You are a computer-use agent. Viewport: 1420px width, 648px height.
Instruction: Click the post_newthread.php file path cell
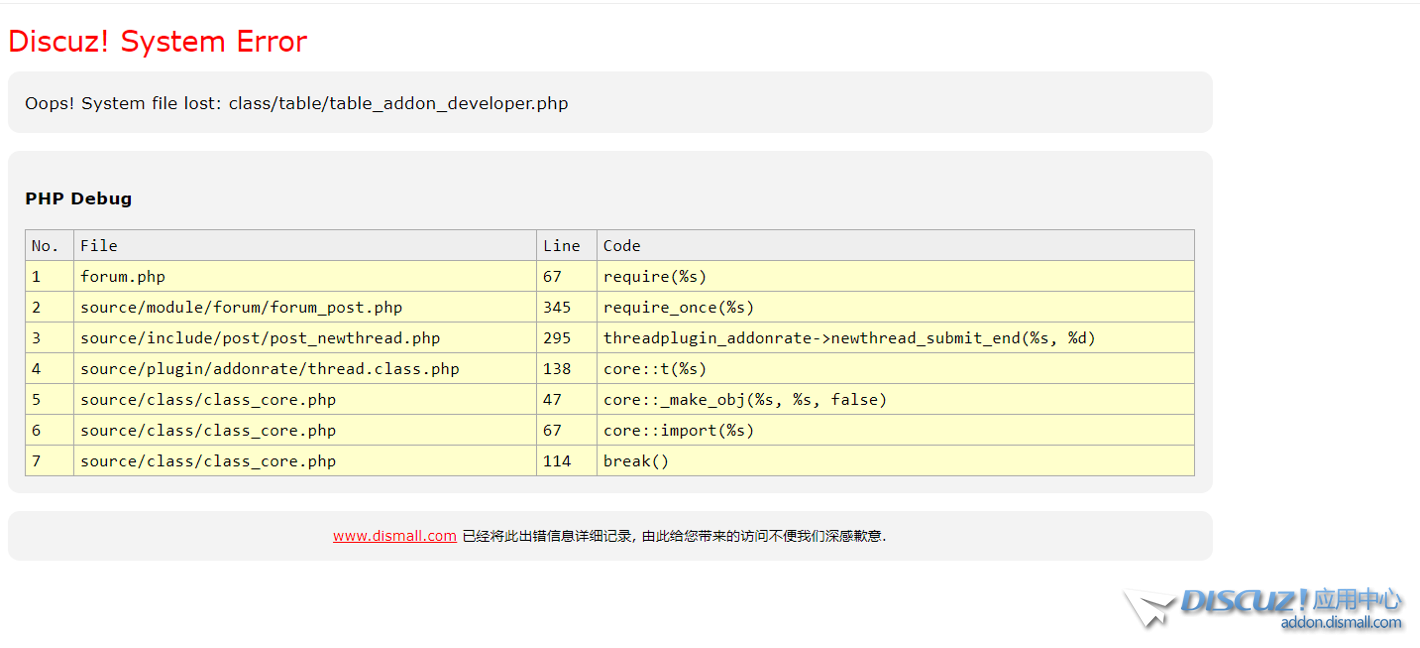pyautogui.click(x=260, y=338)
